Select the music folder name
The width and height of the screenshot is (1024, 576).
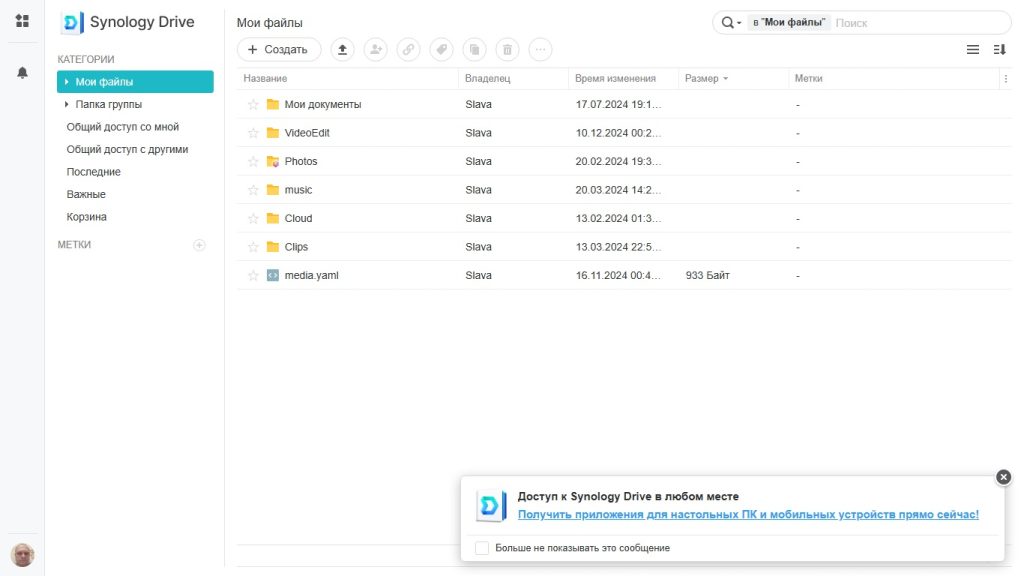coord(298,190)
